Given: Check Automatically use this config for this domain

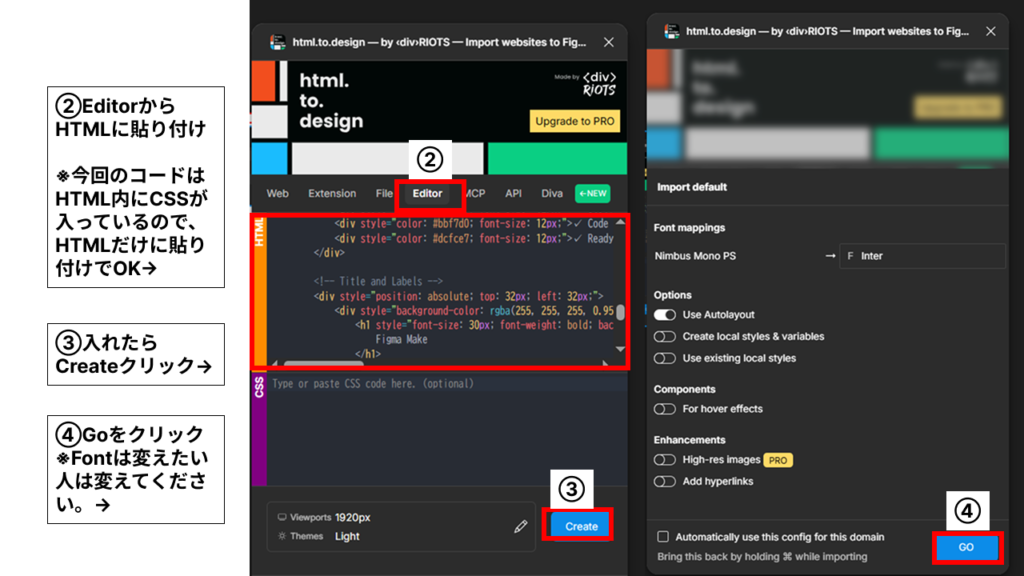Looking at the screenshot, I should click(x=663, y=537).
